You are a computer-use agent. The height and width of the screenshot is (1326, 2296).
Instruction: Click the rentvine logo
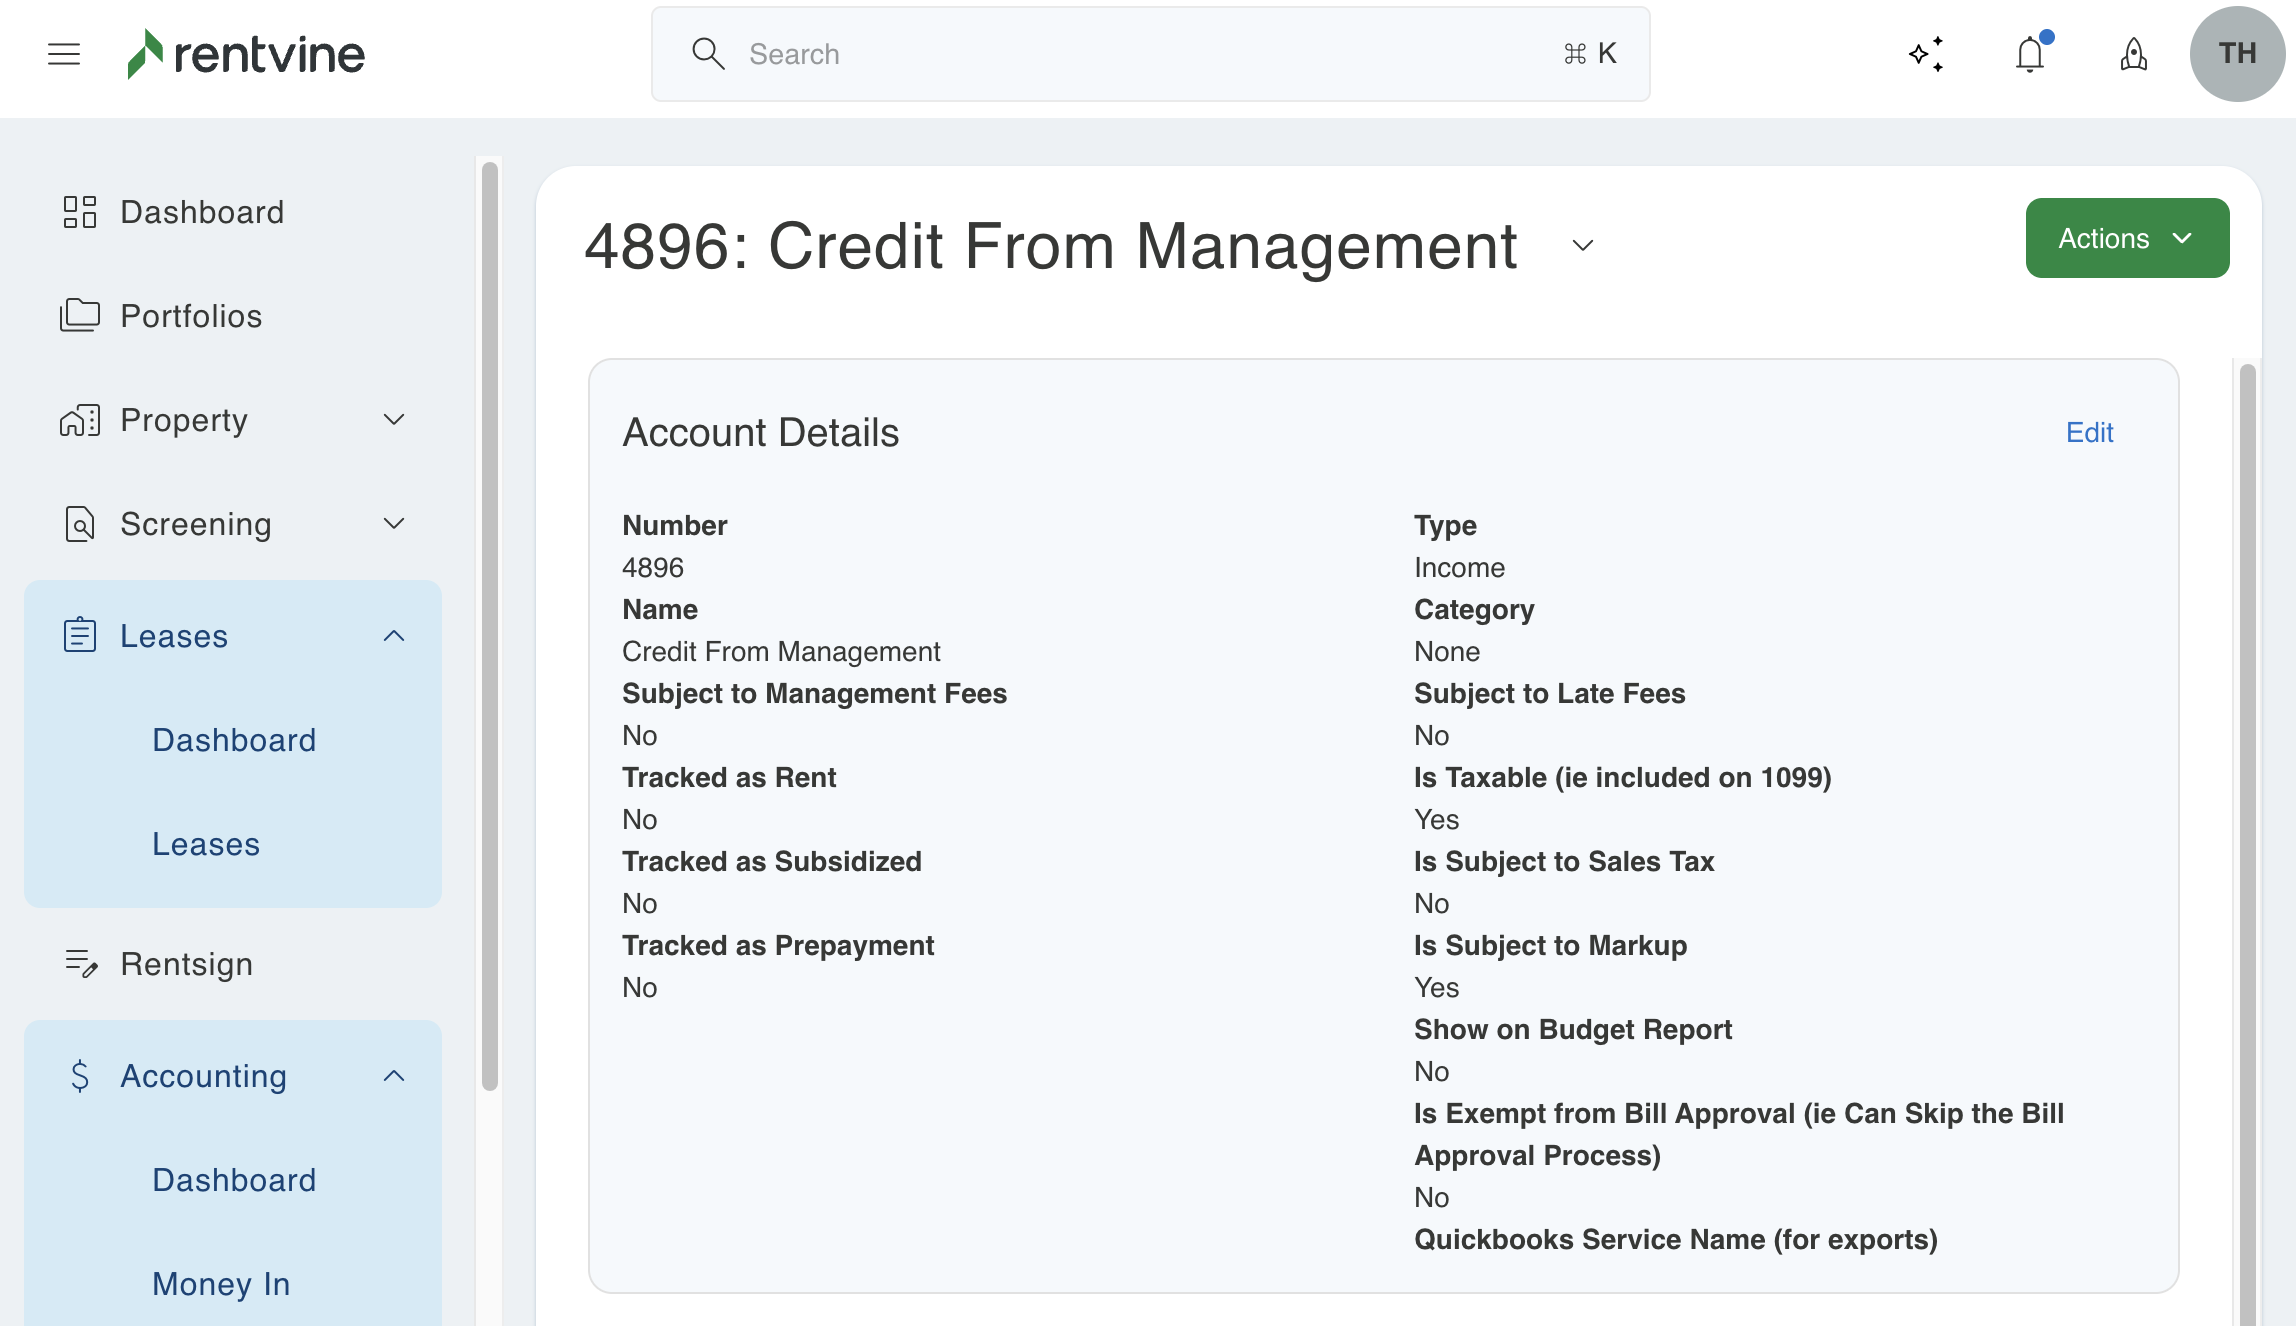click(x=246, y=54)
